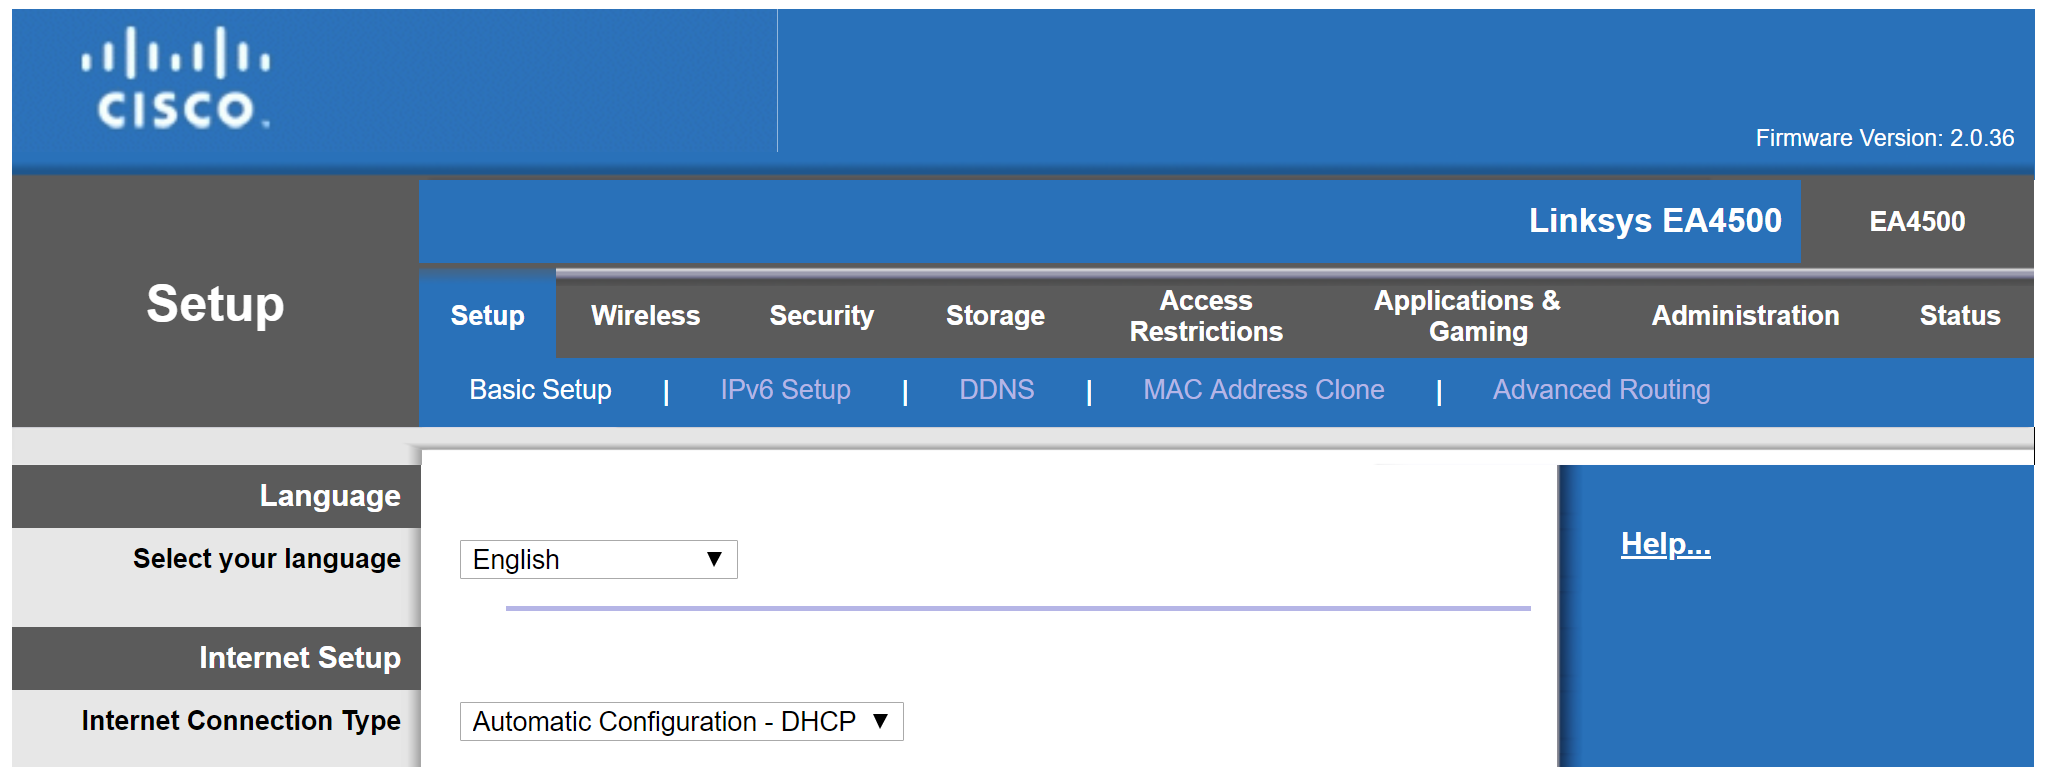
Task: Click the Linksys EA4500 title text
Action: (x=1655, y=221)
